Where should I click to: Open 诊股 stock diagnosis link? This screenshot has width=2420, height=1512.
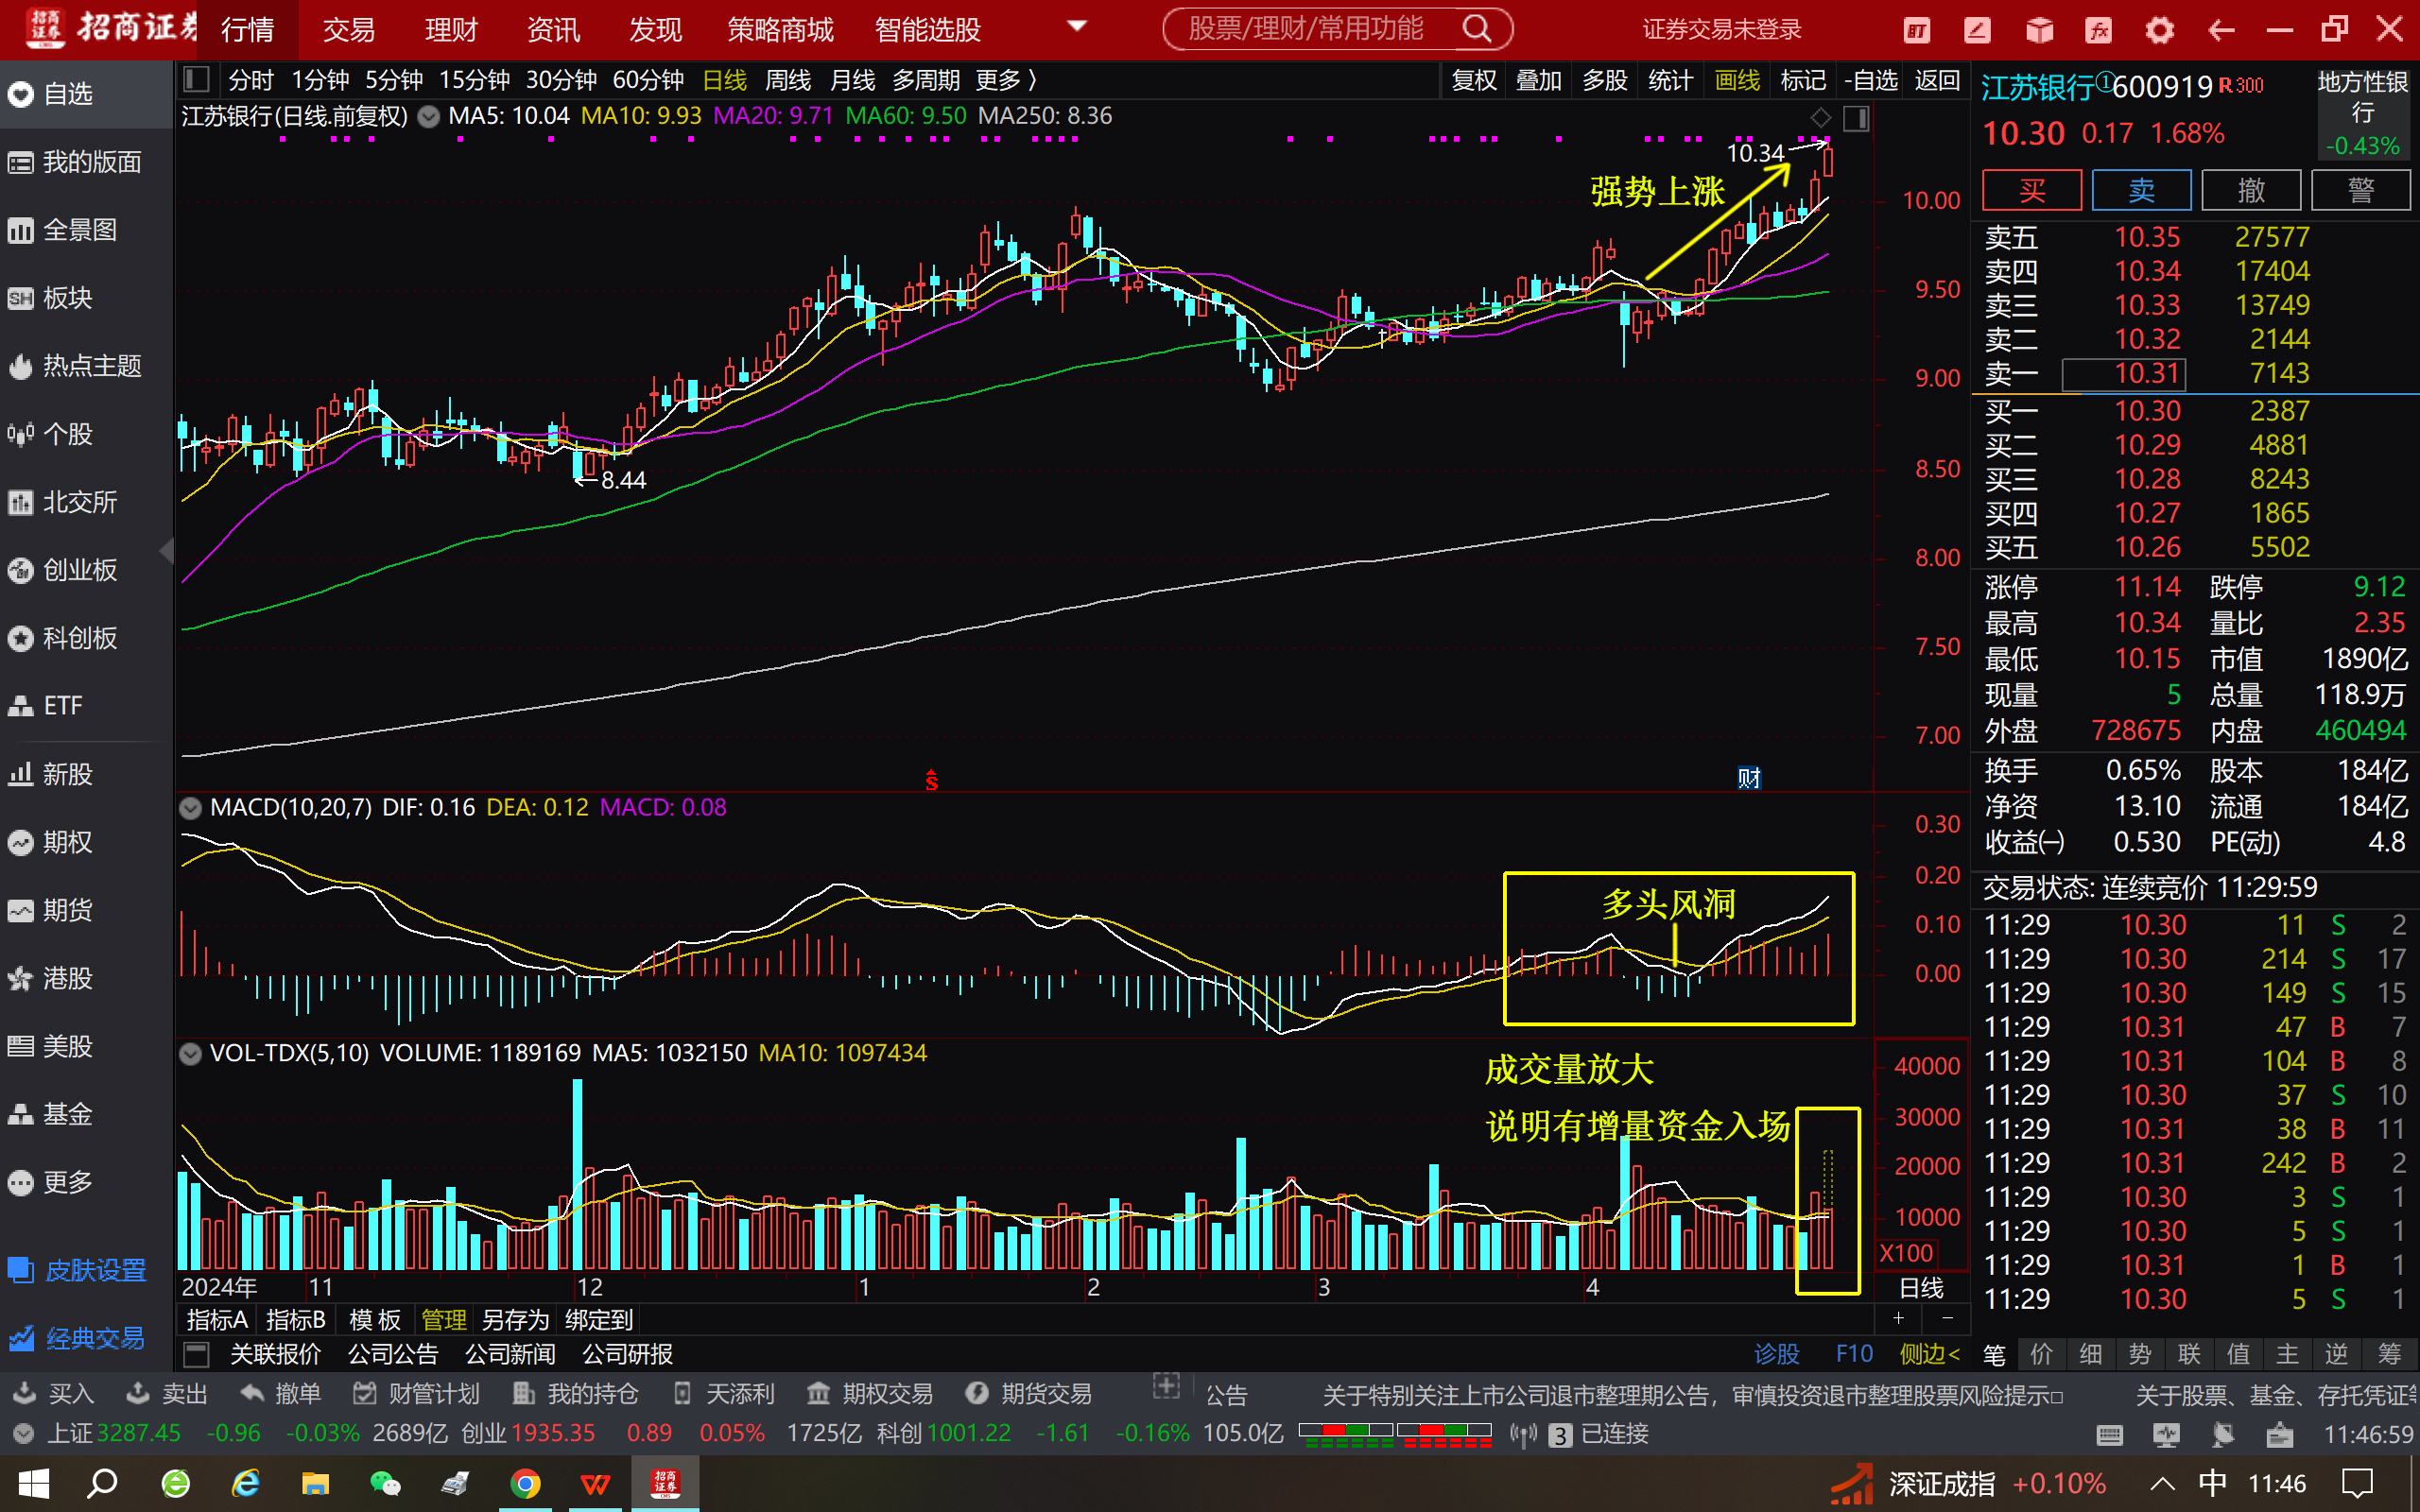click(1777, 1354)
